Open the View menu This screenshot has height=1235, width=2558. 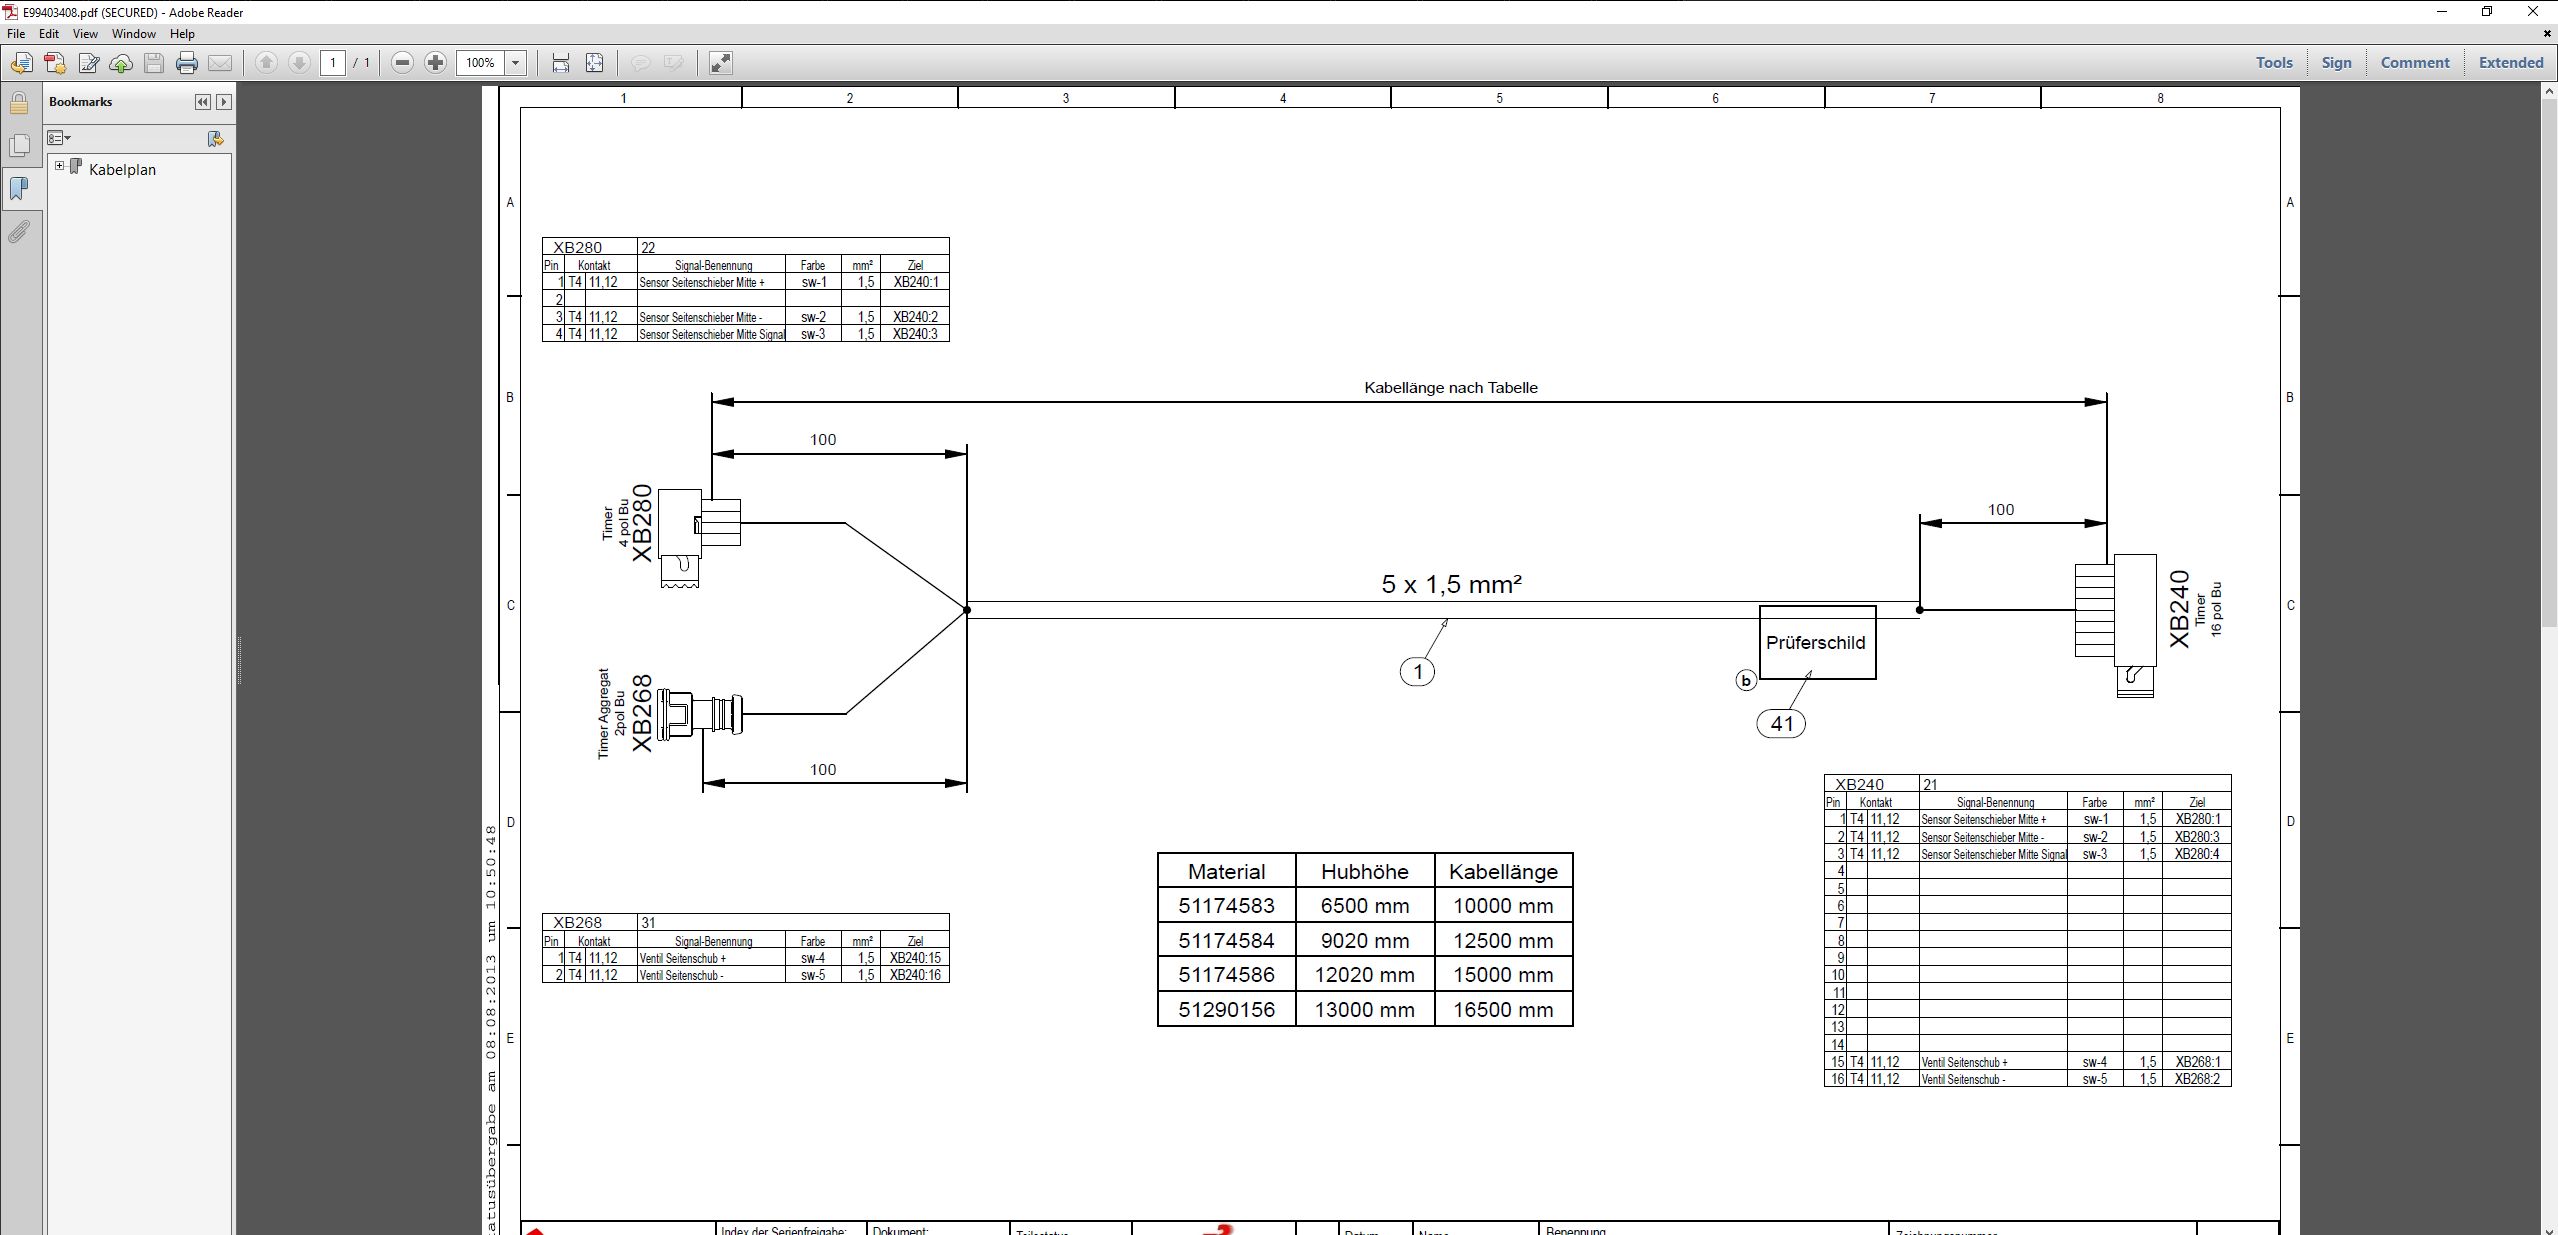85,33
